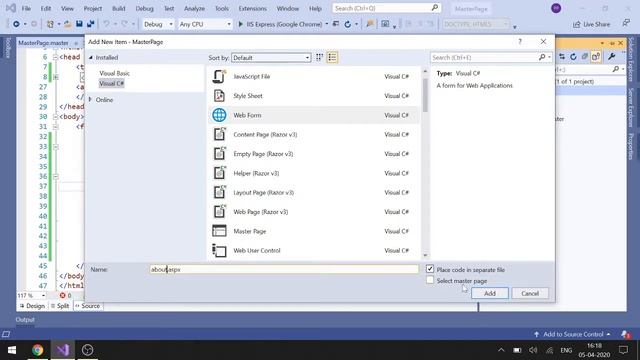640x360 pixels.
Task: Choose Content Page (Razor v3) icon
Action: (x=220, y=134)
